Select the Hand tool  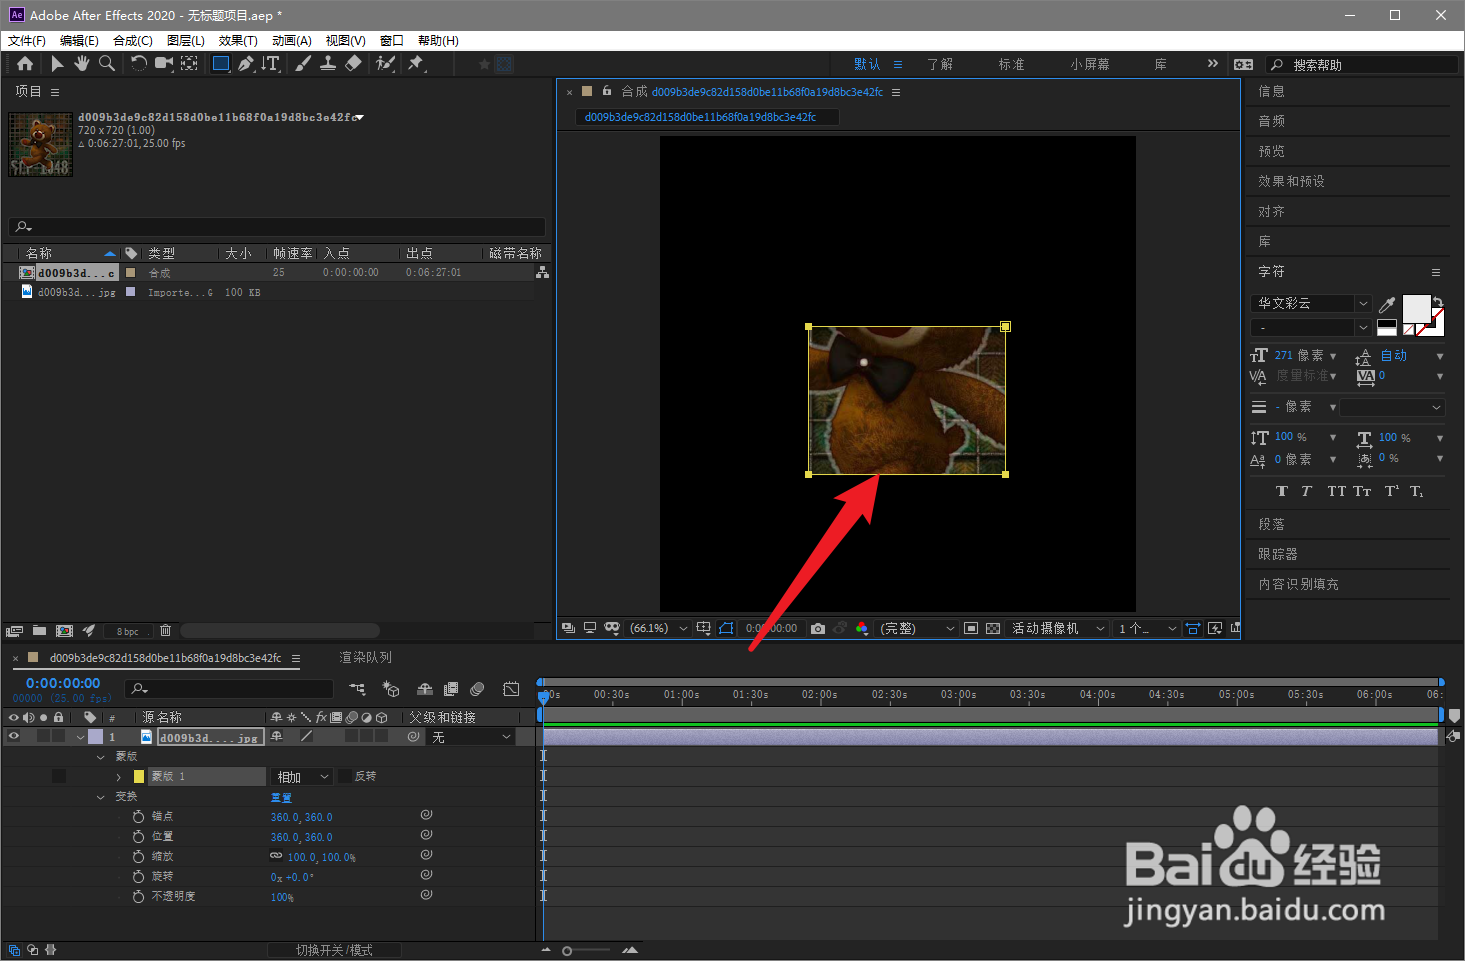coord(81,64)
